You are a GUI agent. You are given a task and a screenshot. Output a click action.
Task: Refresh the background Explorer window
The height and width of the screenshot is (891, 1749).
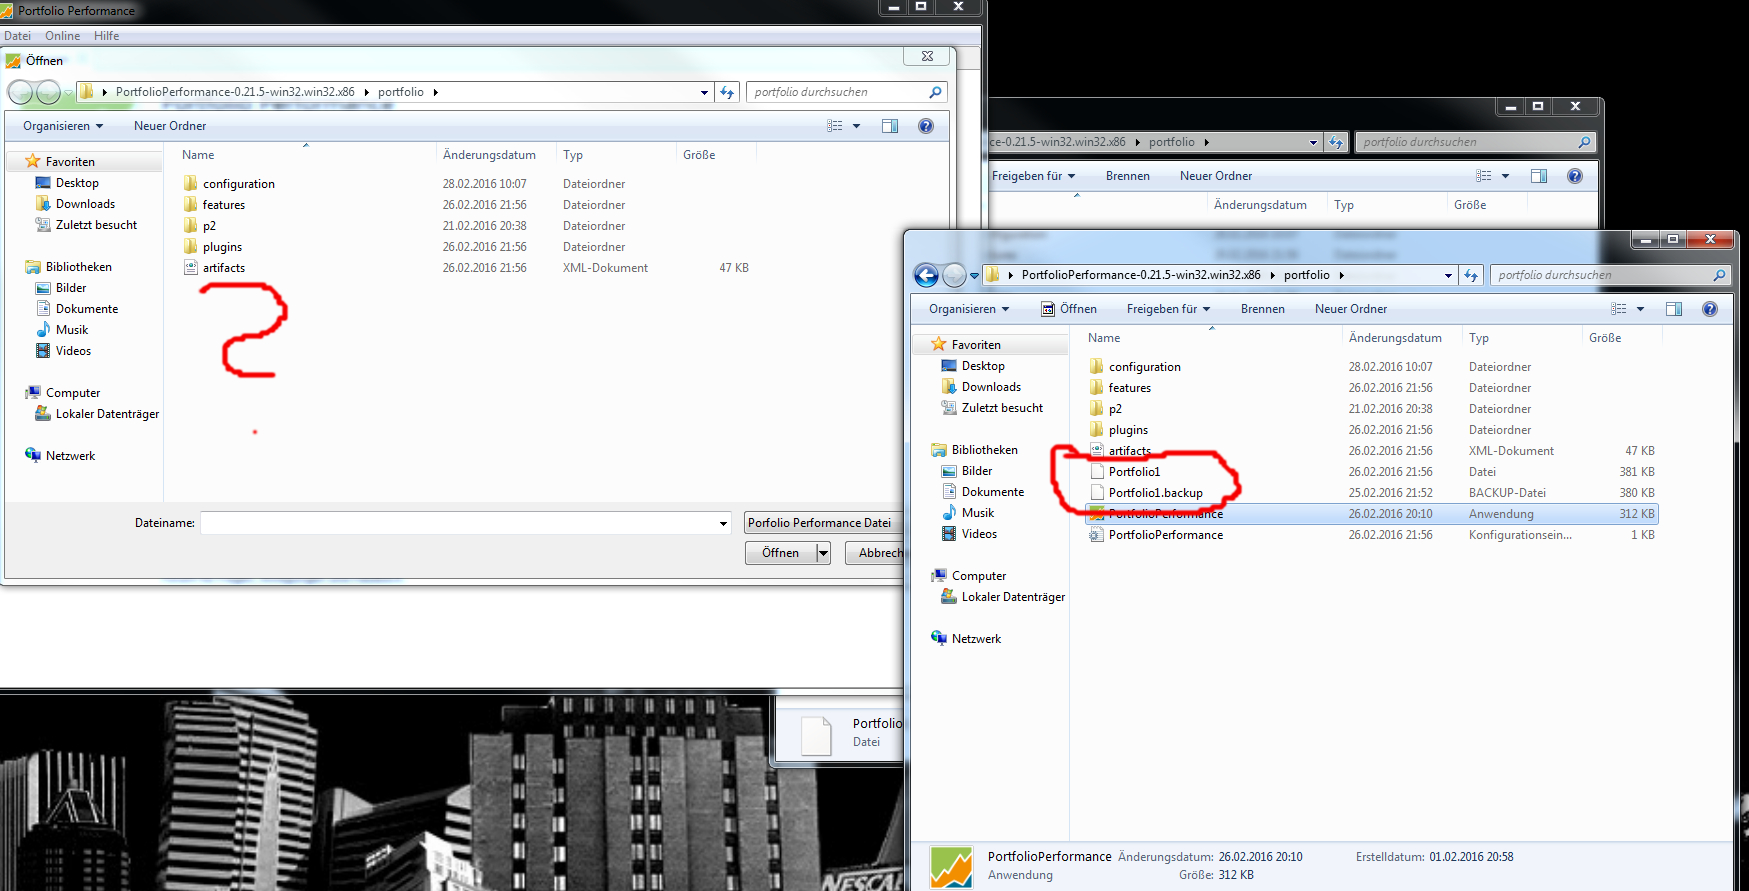coord(1336,142)
